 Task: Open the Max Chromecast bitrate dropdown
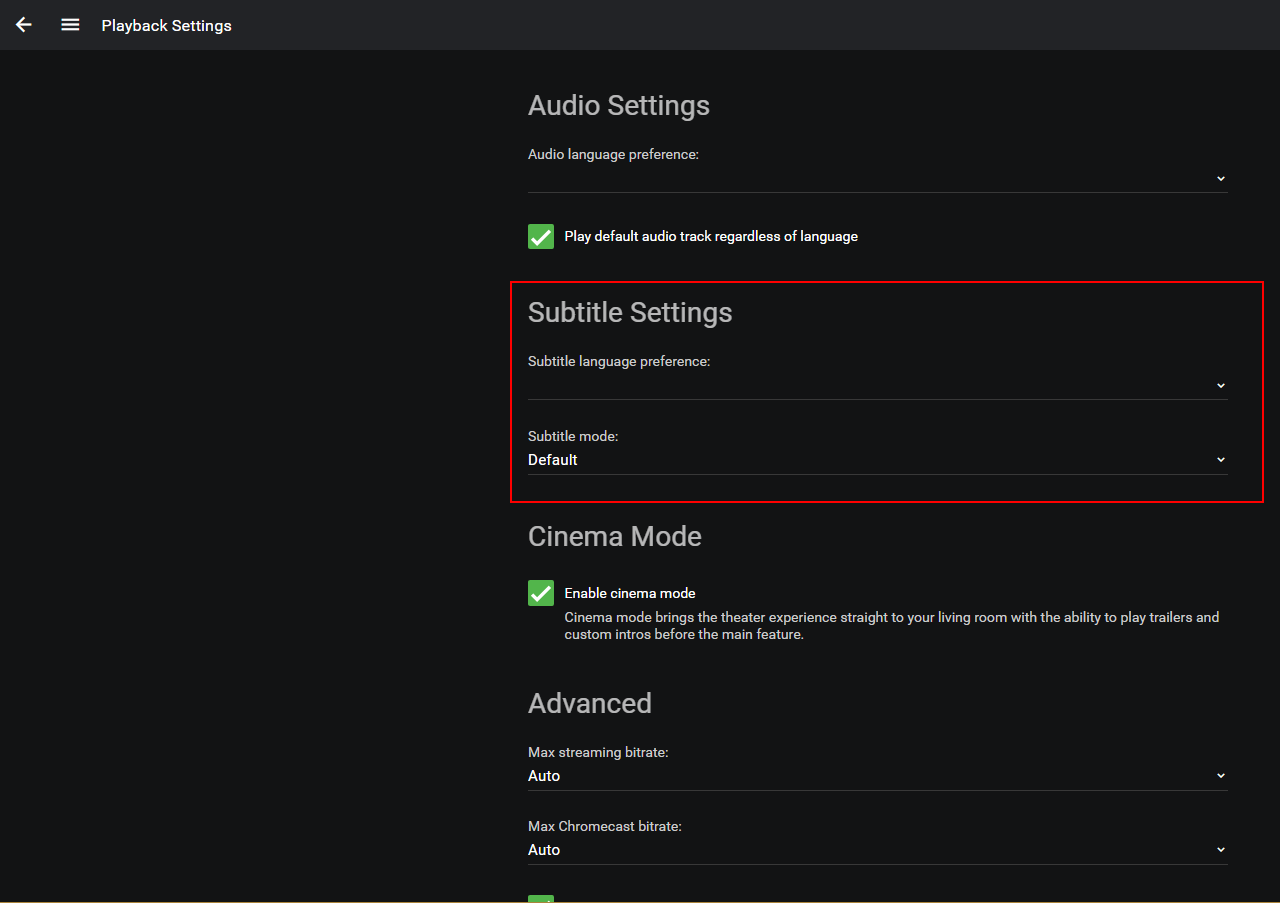click(x=877, y=849)
